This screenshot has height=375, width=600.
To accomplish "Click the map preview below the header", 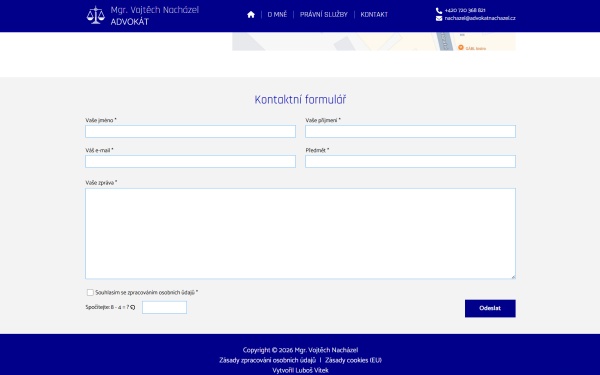I will click(x=373, y=41).
